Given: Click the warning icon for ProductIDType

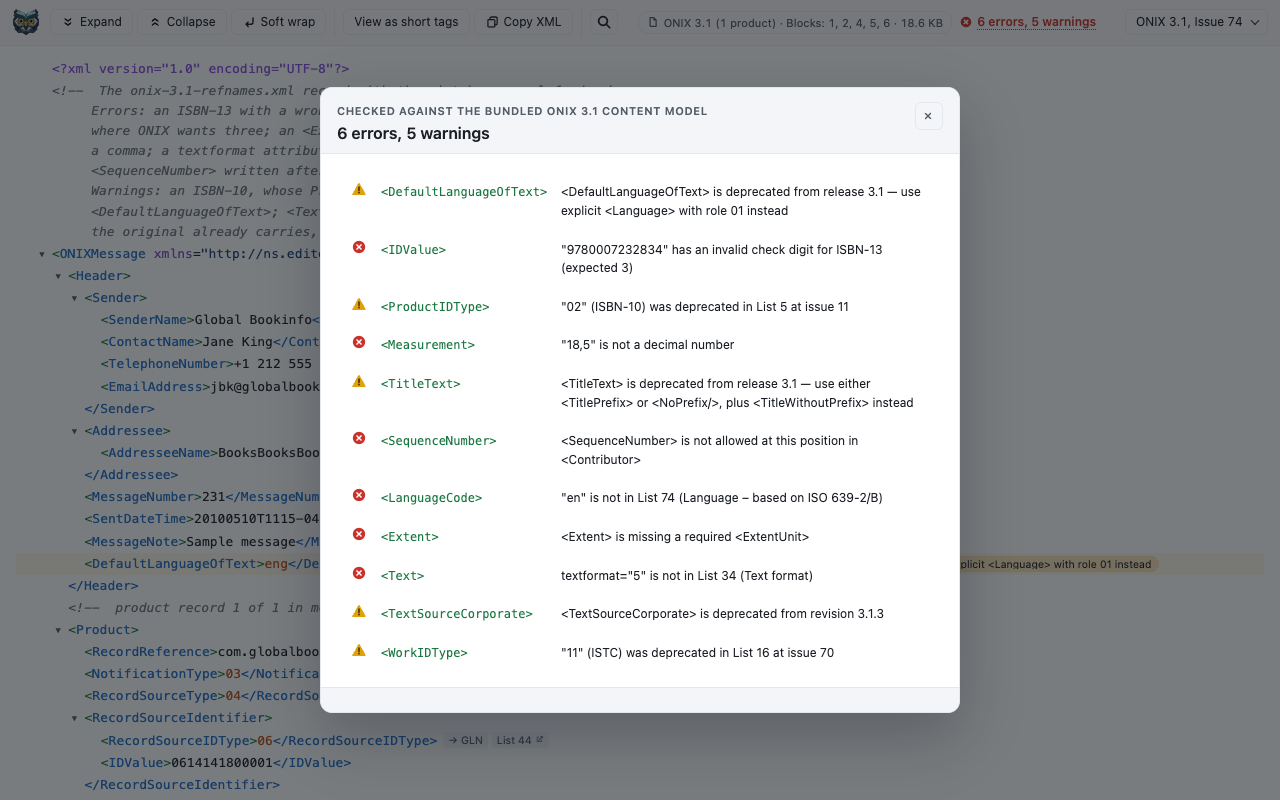Looking at the screenshot, I should coord(359,305).
